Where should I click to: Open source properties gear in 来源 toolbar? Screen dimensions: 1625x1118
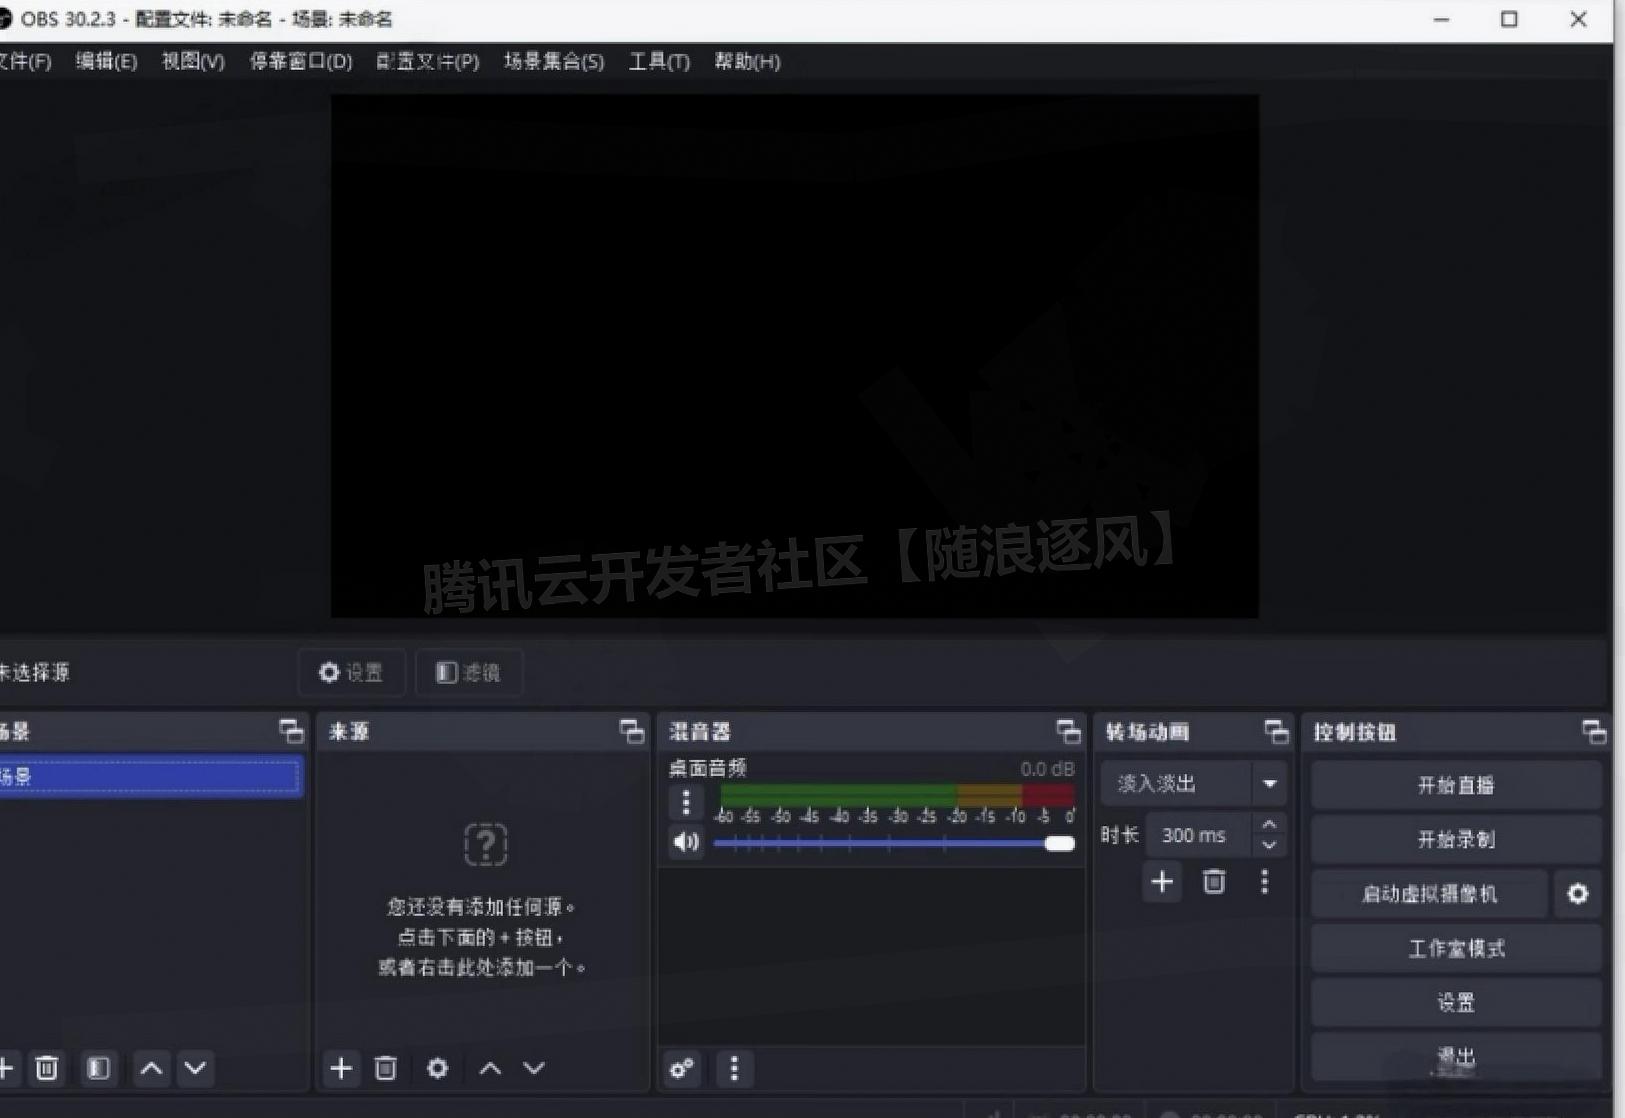437,1068
